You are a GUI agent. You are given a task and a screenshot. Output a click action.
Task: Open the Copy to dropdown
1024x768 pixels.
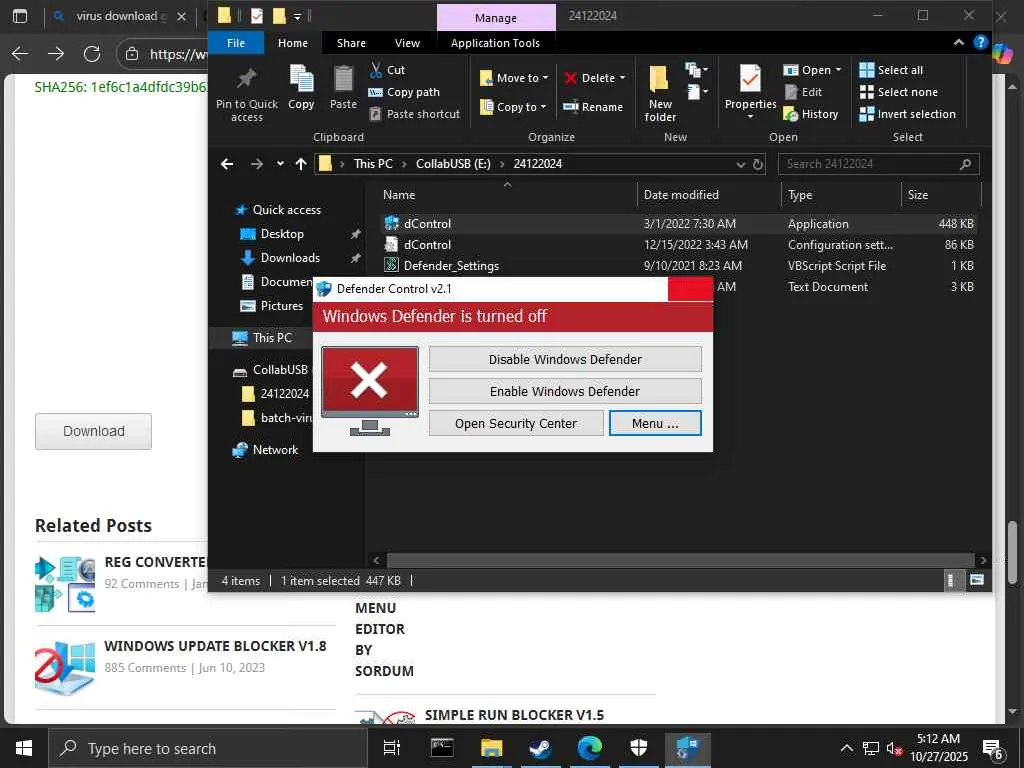[x=513, y=106]
